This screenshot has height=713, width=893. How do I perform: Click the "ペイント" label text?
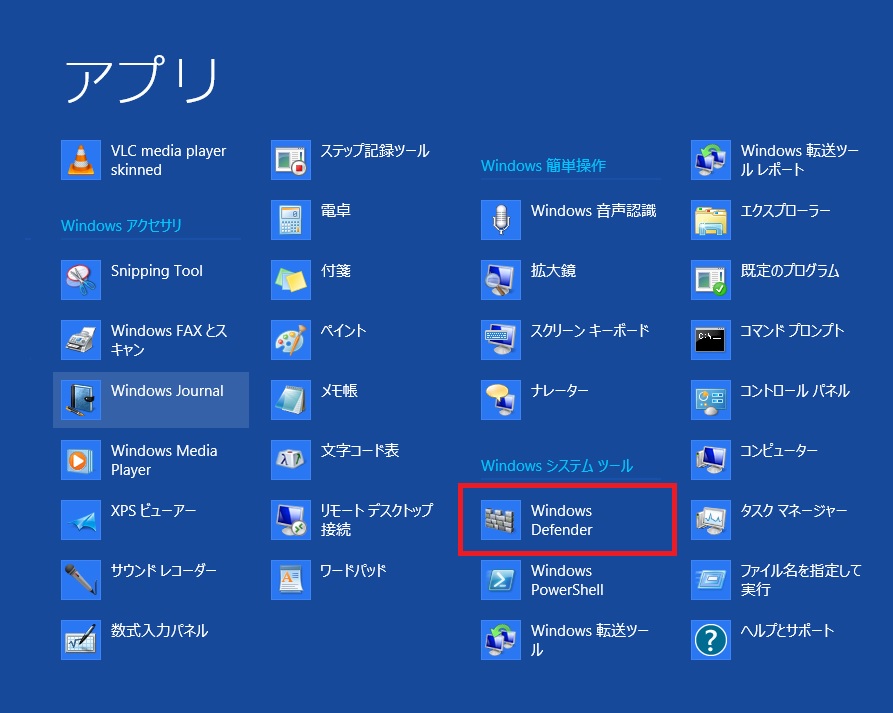click(x=343, y=330)
